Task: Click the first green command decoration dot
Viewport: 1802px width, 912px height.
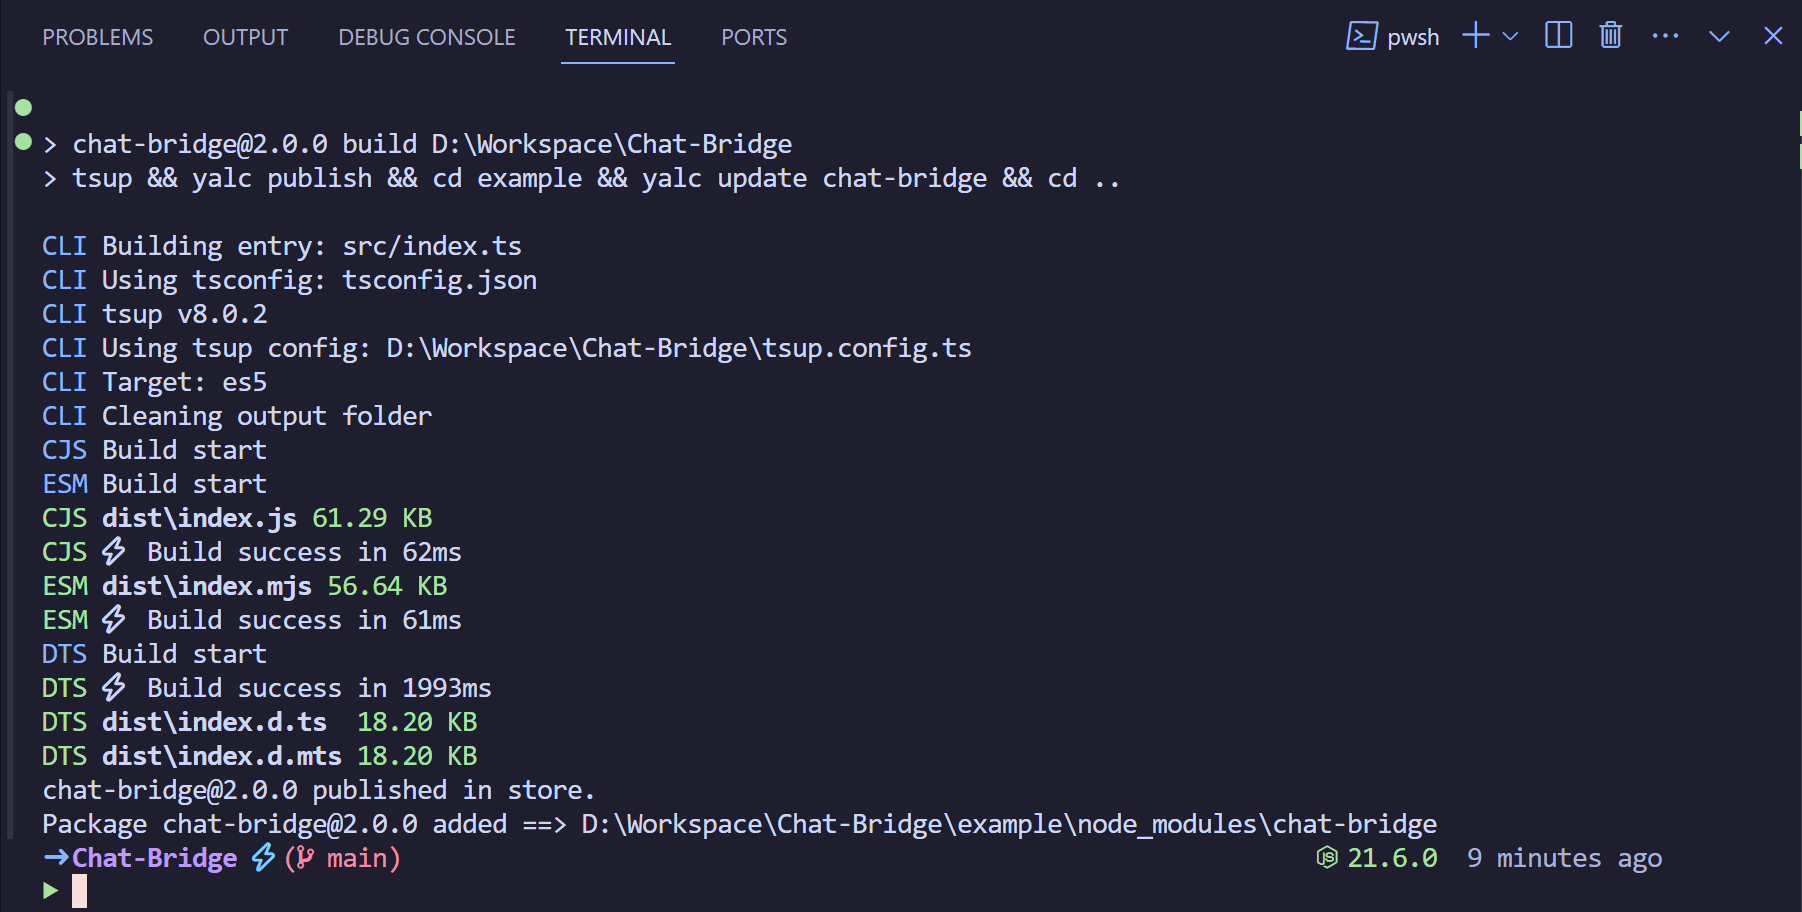Action: click(x=24, y=107)
